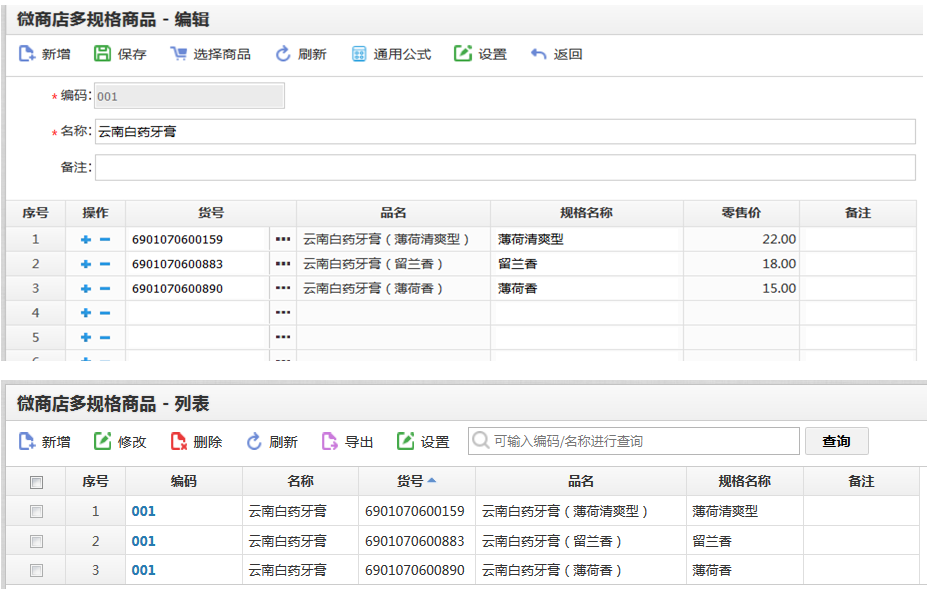Click 新增 in the edit toolbar

[45, 54]
